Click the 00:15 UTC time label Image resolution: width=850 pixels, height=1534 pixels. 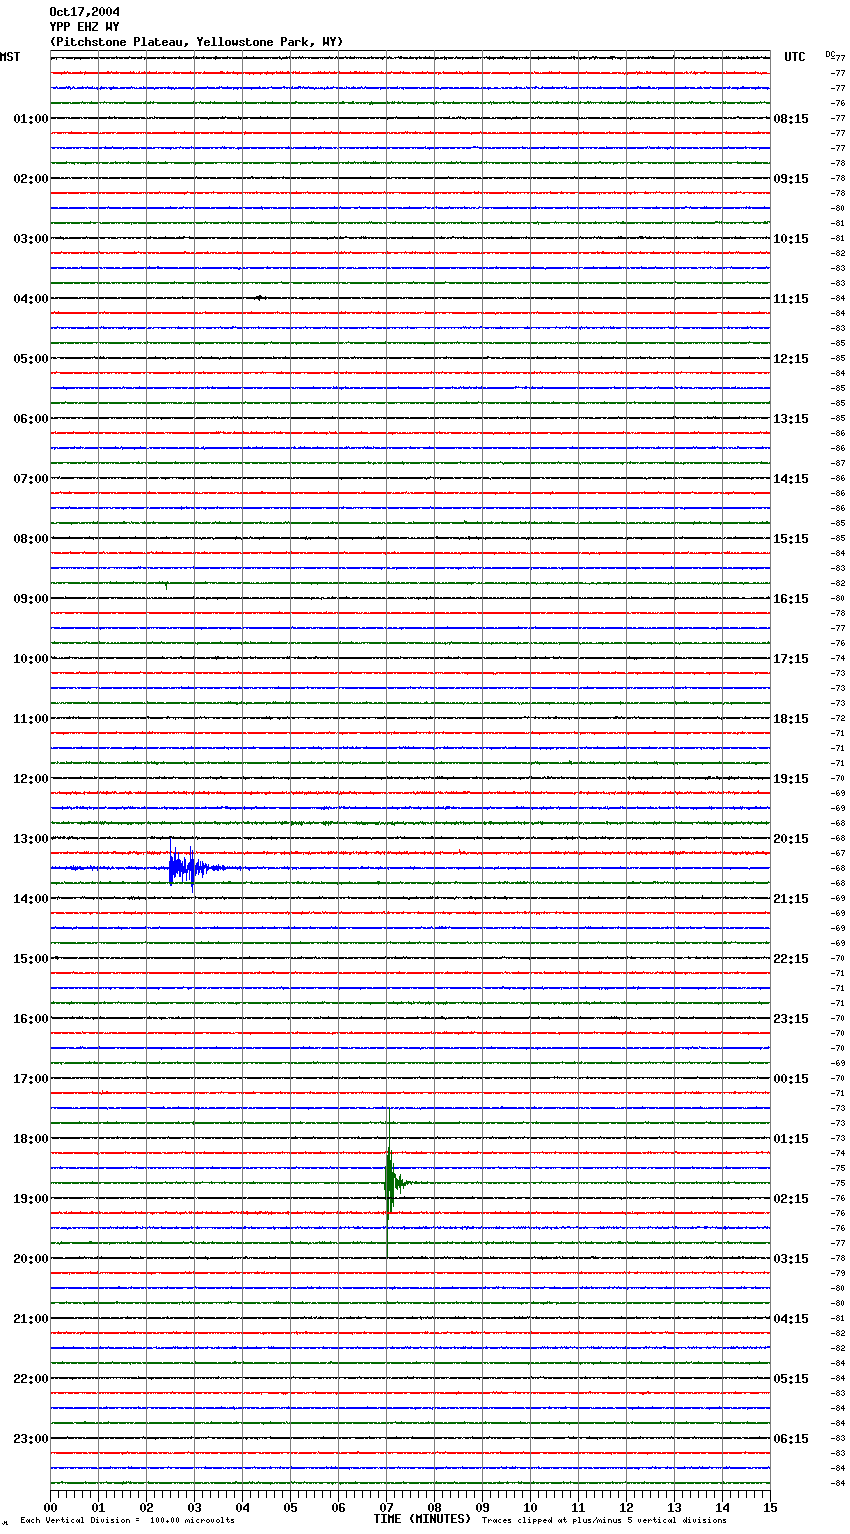(791, 1079)
